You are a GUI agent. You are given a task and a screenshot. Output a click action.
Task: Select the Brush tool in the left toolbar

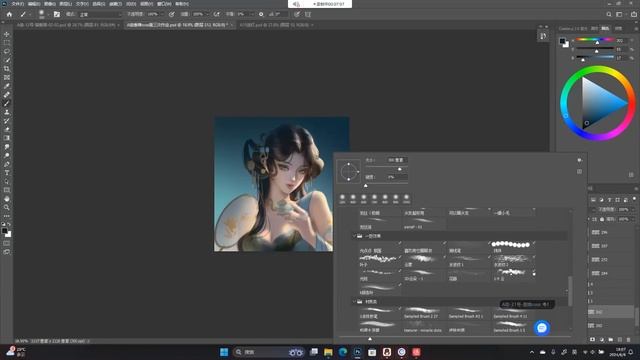coord(7,103)
